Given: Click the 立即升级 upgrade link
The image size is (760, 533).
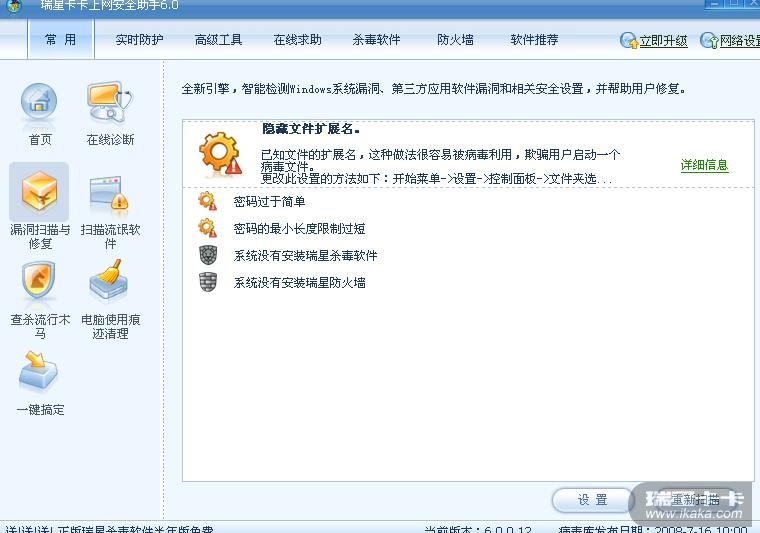Looking at the screenshot, I should (x=663, y=41).
